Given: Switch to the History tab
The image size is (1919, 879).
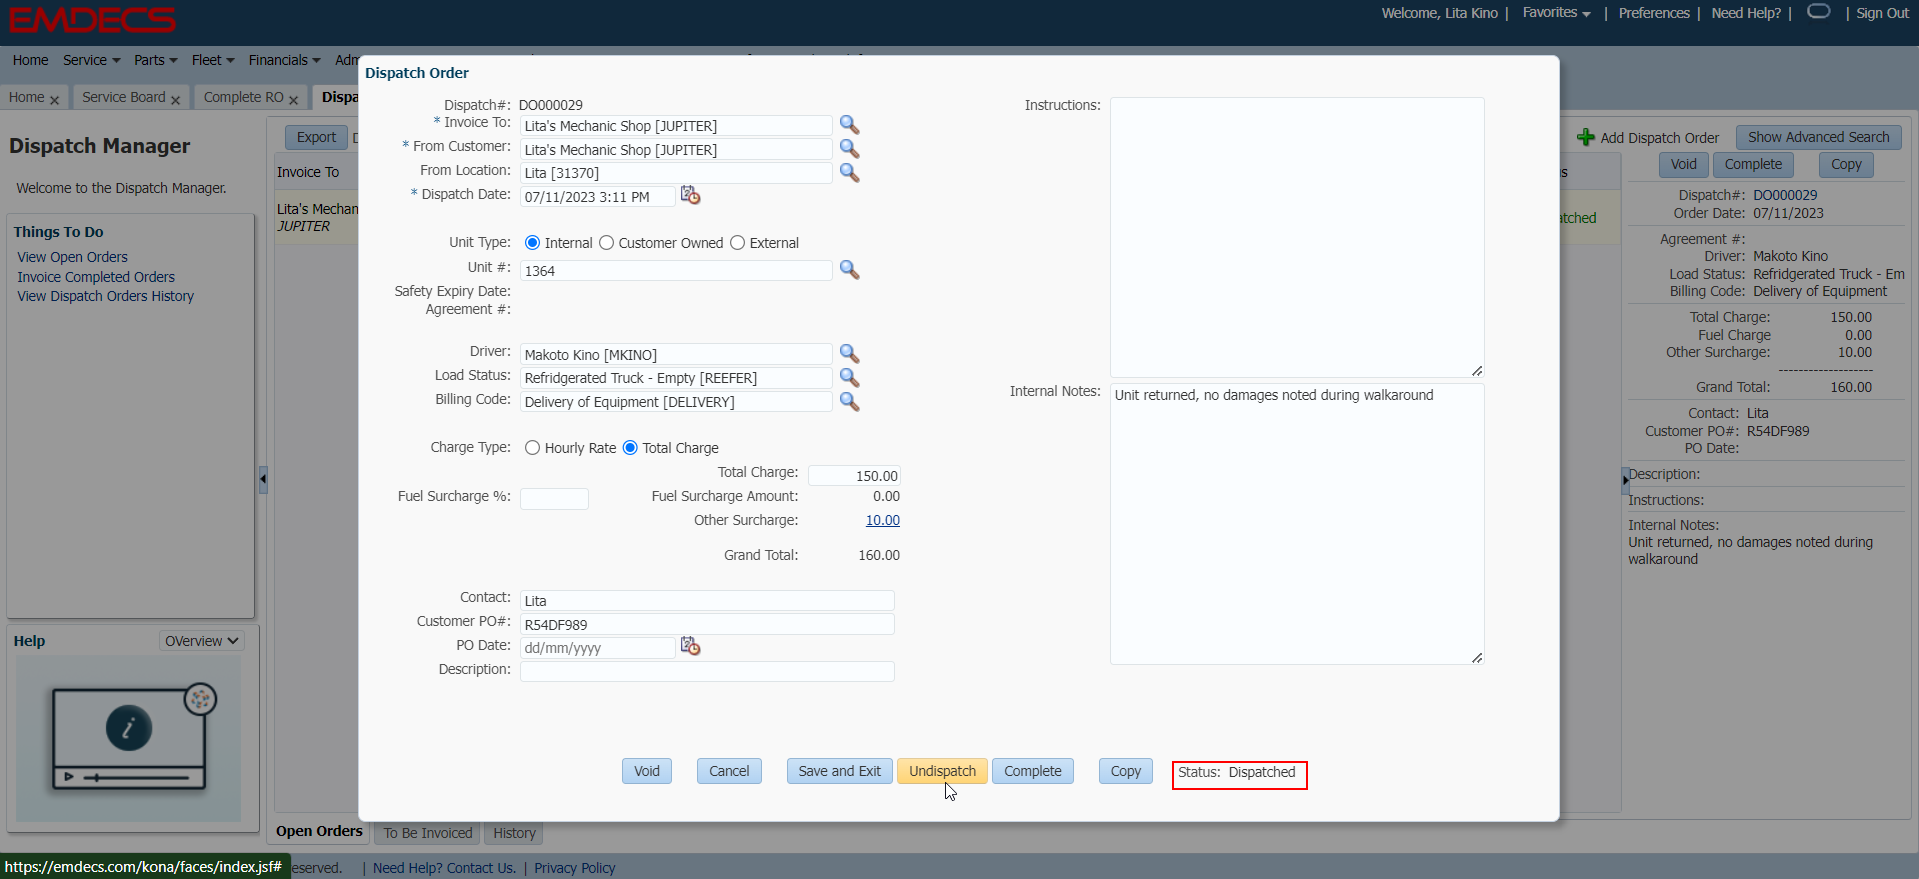Looking at the screenshot, I should point(514,833).
